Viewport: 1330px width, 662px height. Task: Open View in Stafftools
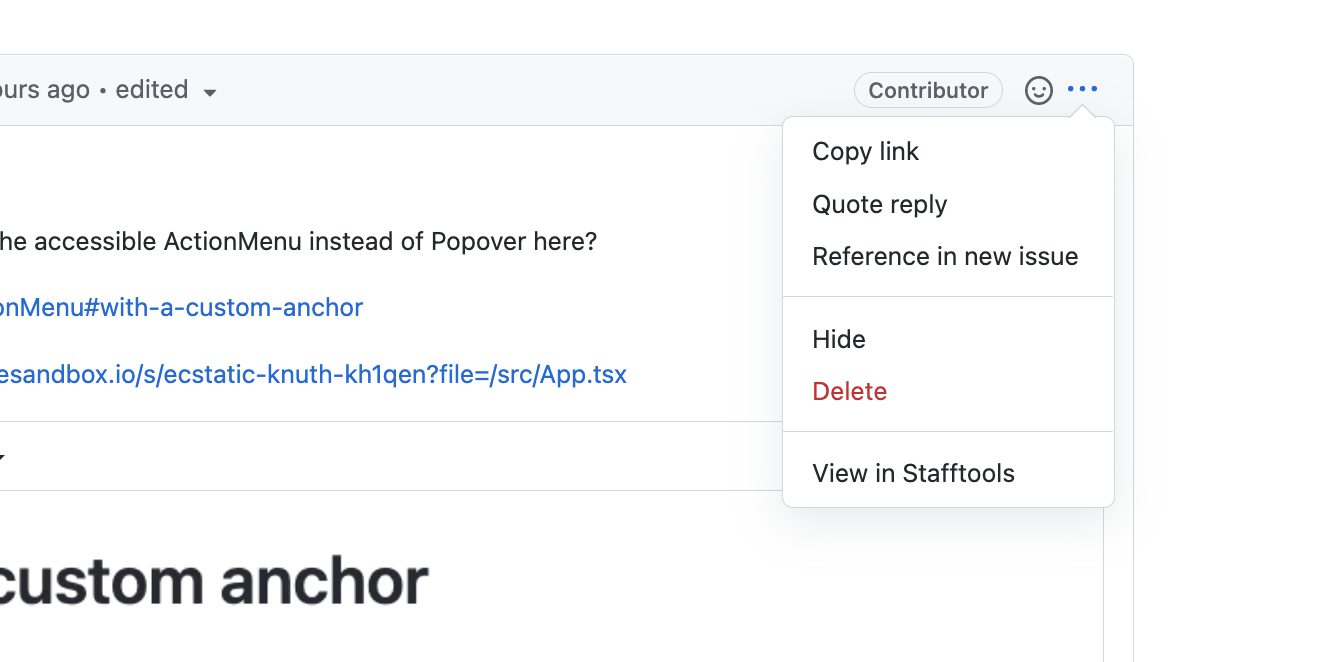[913, 472]
